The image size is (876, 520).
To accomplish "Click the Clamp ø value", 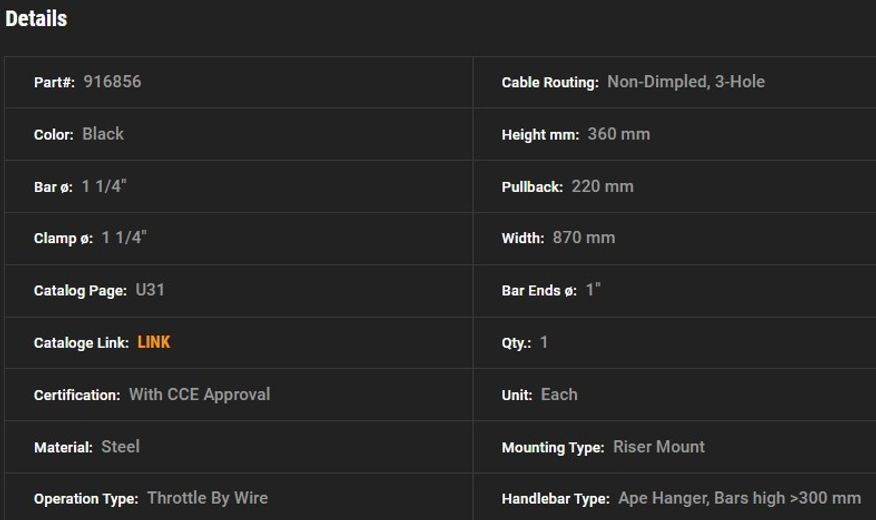I will point(124,238).
